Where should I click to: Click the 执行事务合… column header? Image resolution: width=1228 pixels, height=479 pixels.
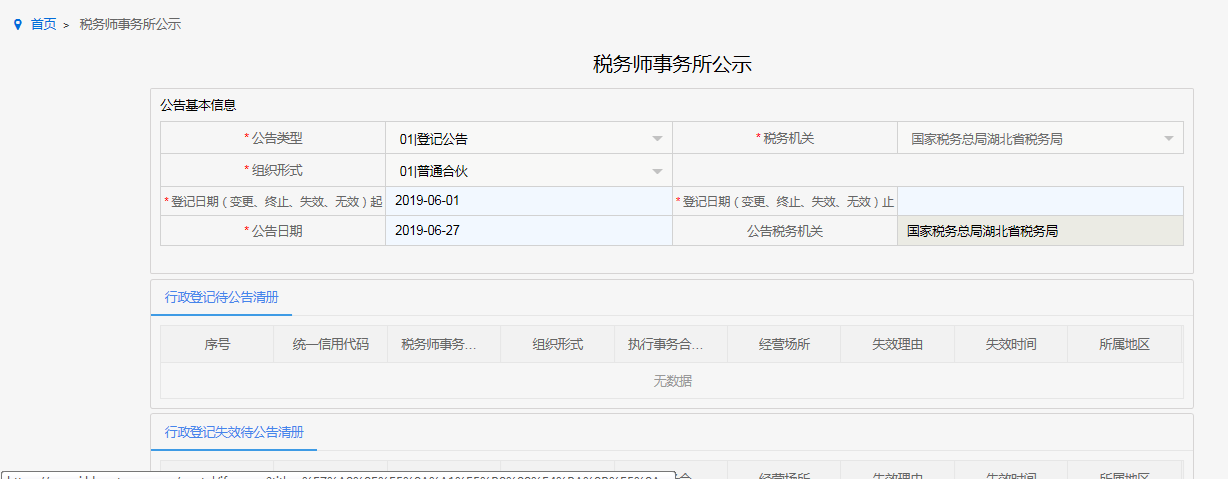[x=671, y=344]
